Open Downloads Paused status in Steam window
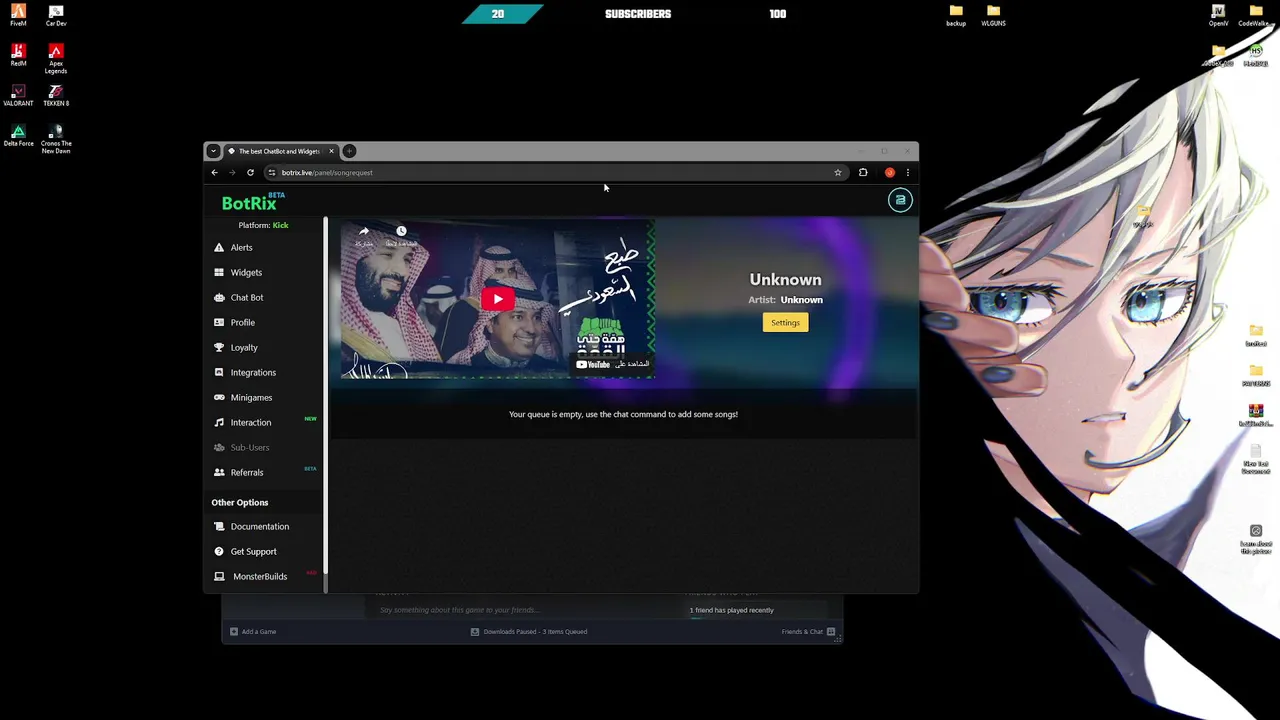This screenshot has height=720, width=1280. tap(529, 631)
